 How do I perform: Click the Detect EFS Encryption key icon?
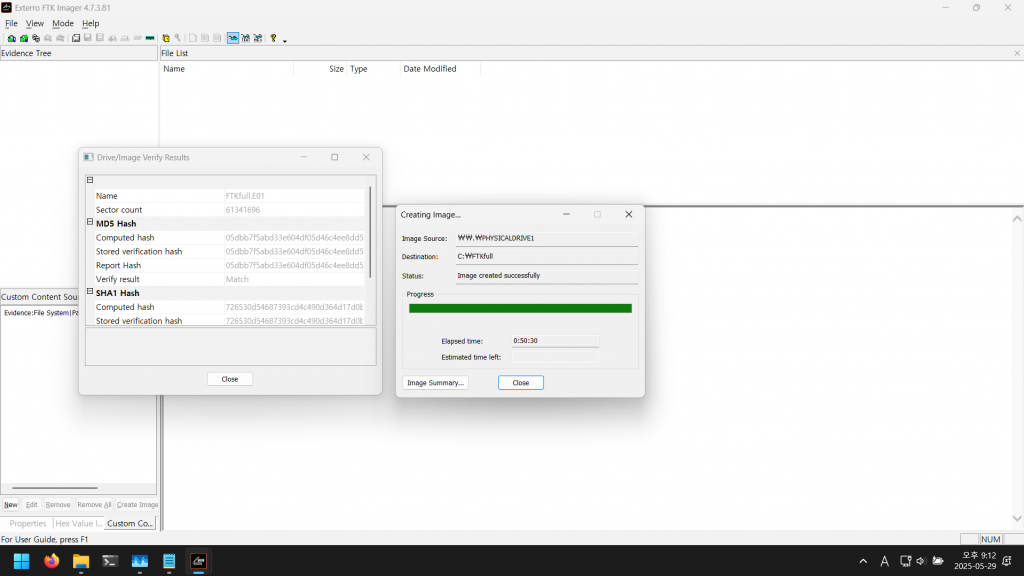178,39
